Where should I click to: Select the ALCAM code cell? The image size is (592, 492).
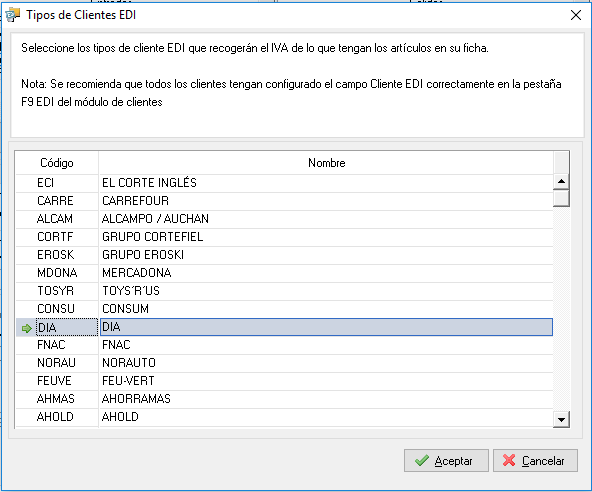[66, 219]
